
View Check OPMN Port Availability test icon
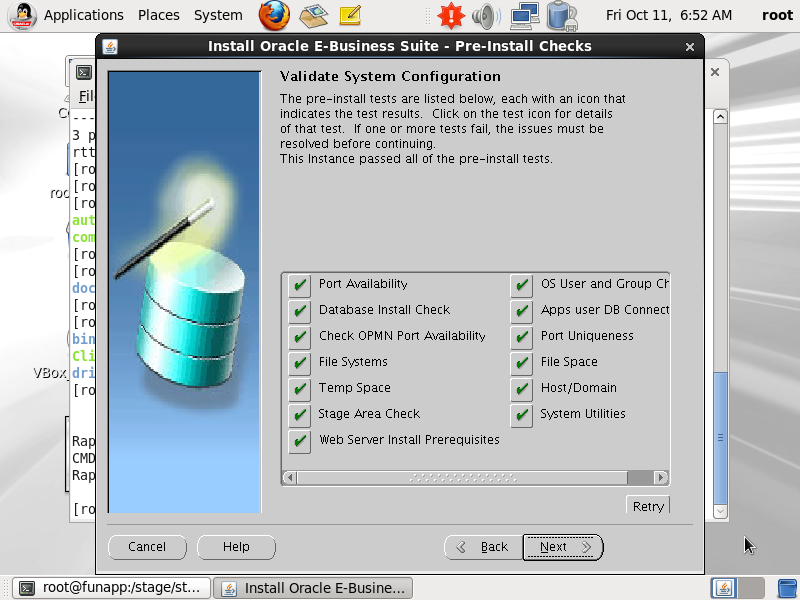pos(299,337)
